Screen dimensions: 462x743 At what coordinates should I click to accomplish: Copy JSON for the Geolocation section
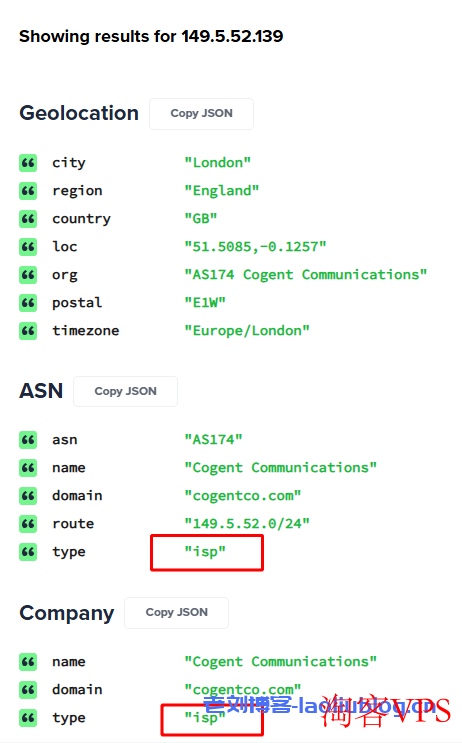coord(201,114)
